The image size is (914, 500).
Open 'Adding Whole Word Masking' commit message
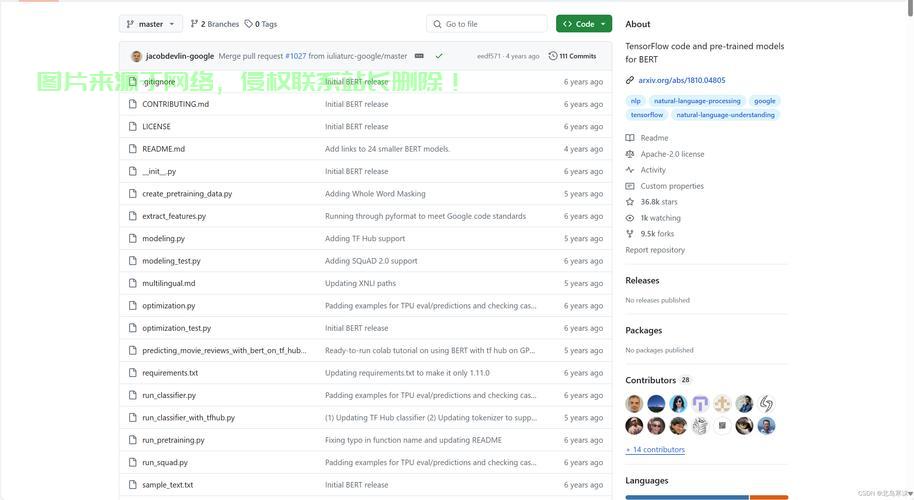tap(375, 193)
